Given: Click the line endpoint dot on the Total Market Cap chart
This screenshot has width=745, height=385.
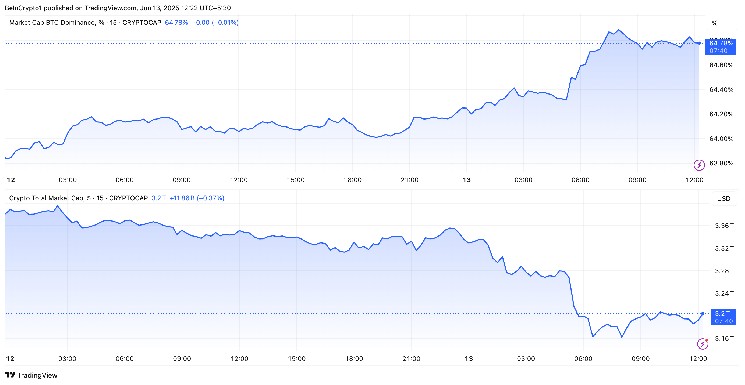Looking at the screenshot, I should 703,313.
